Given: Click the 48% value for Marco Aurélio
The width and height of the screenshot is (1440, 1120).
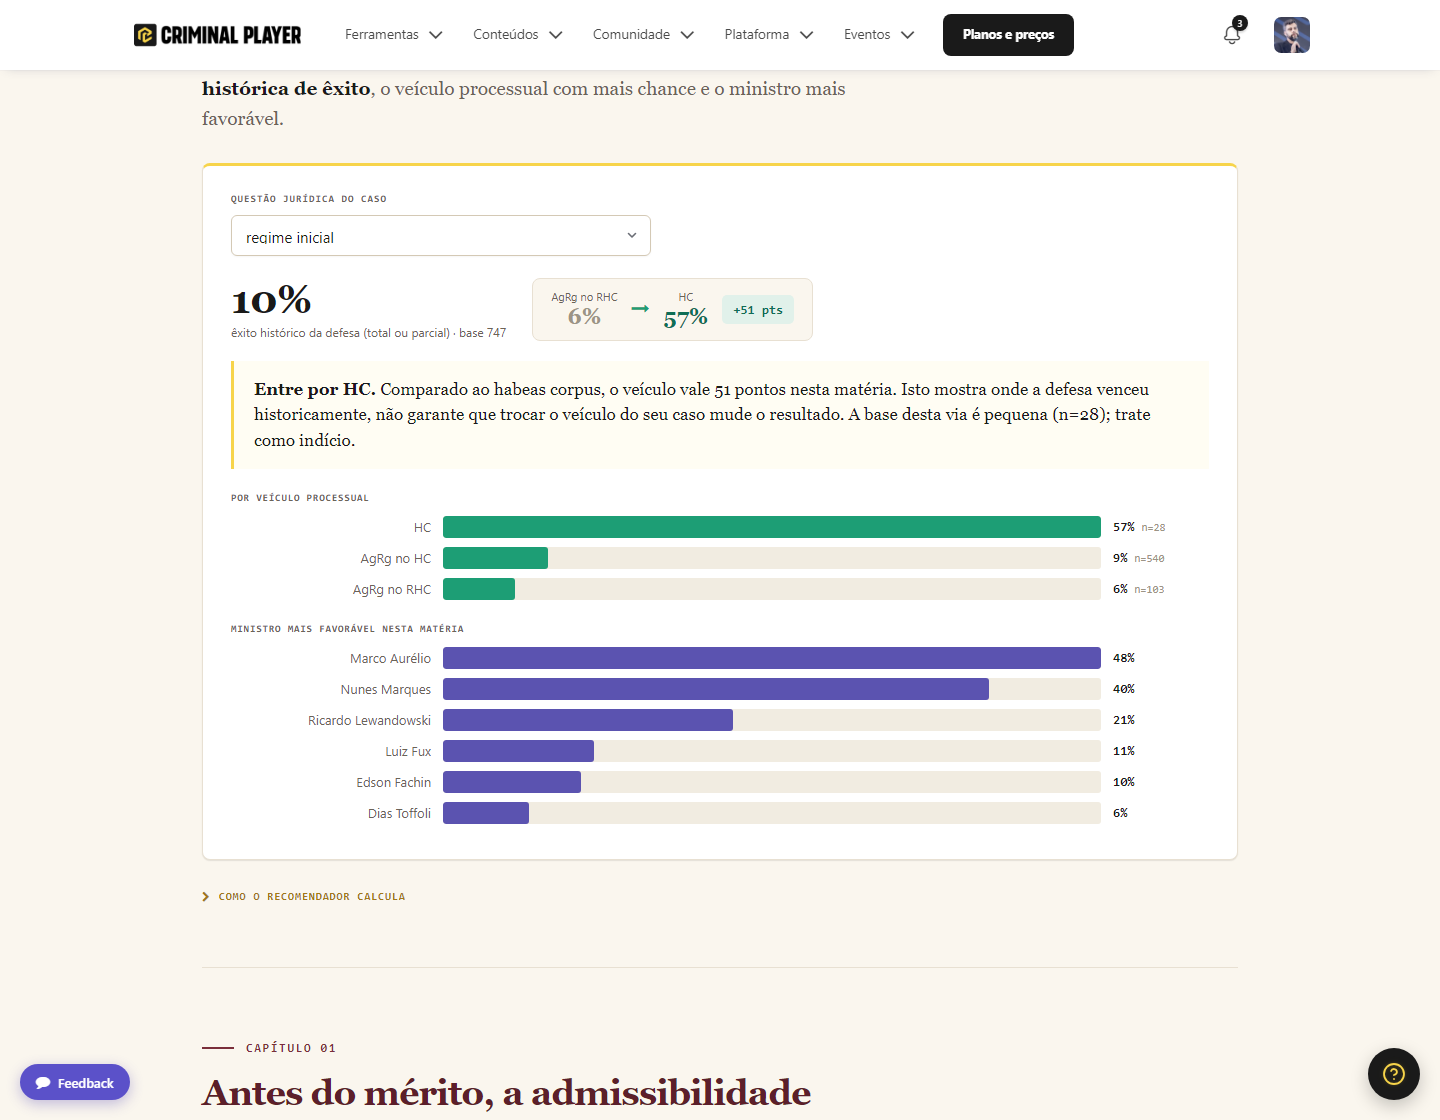Looking at the screenshot, I should click(x=1124, y=658).
